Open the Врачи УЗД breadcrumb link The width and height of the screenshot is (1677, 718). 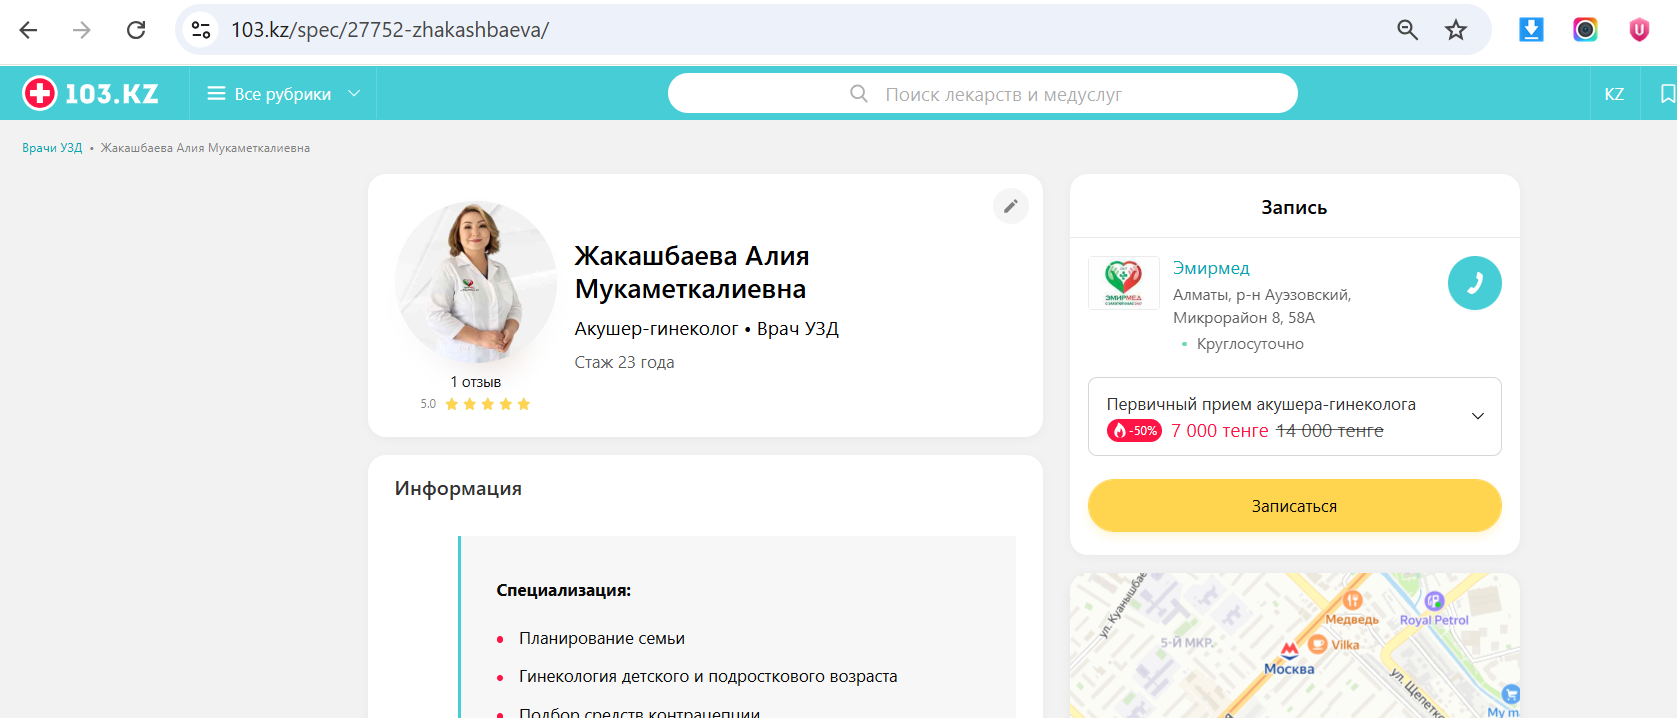(52, 148)
